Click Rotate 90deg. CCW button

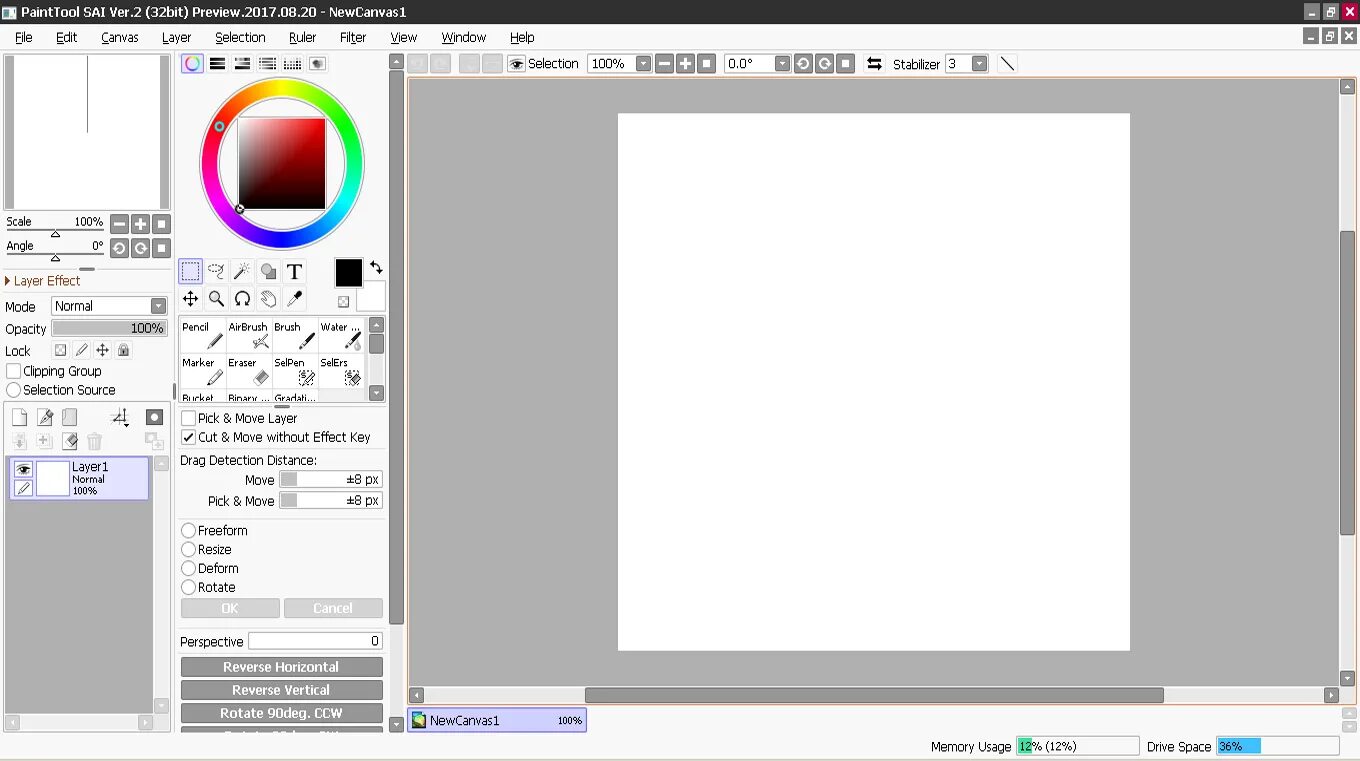pyautogui.click(x=281, y=713)
